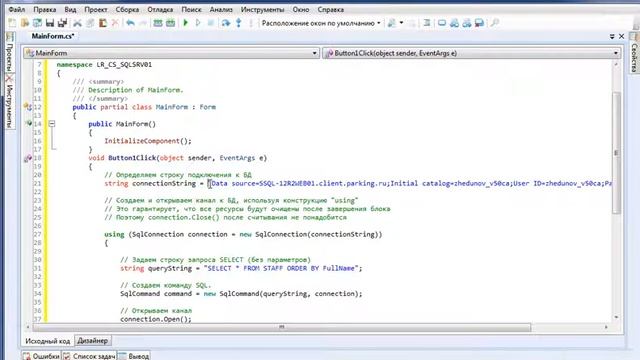
Task: Open the Вид menu
Action: (70, 9)
